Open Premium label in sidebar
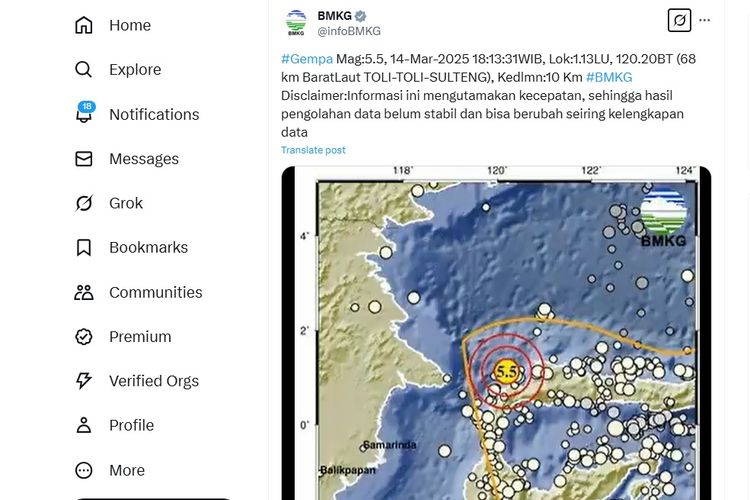The height and width of the screenshot is (500, 750). 140,336
